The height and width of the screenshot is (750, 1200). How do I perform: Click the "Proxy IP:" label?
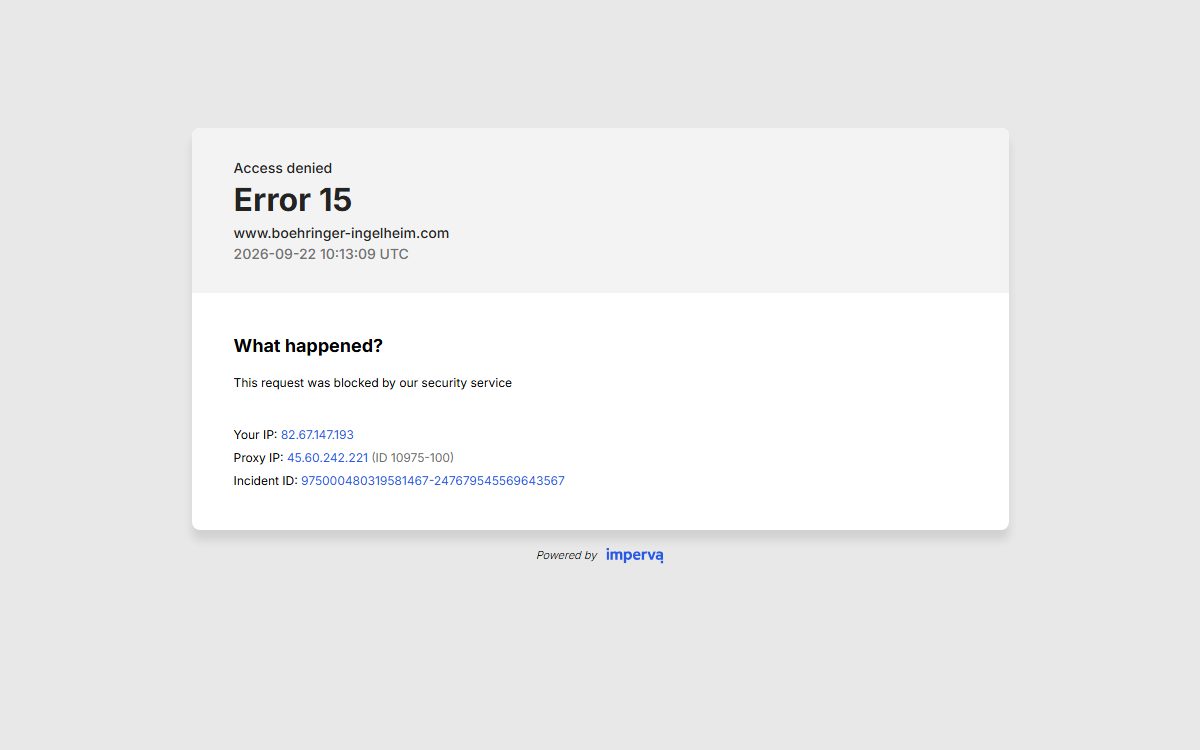259,458
